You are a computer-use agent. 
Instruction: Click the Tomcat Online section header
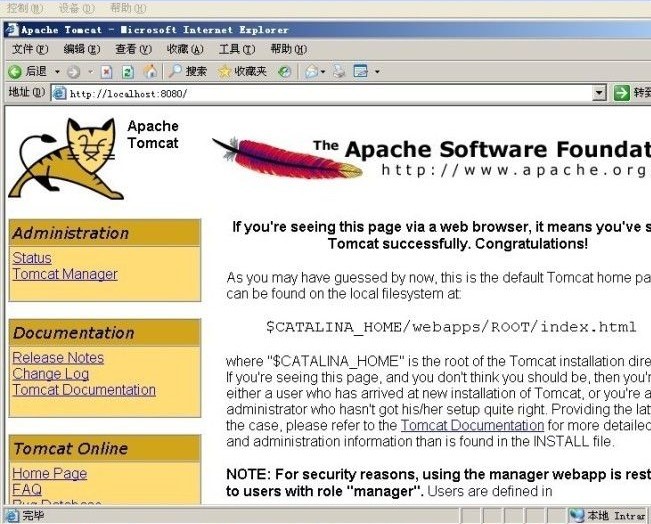point(105,448)
